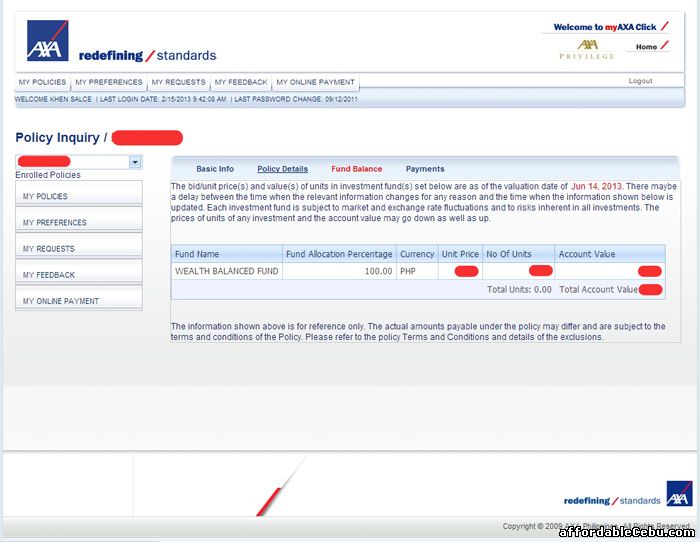The image size is (700, 542).
Task: Switch to the Basic Info tab
Action: [215, 169]
